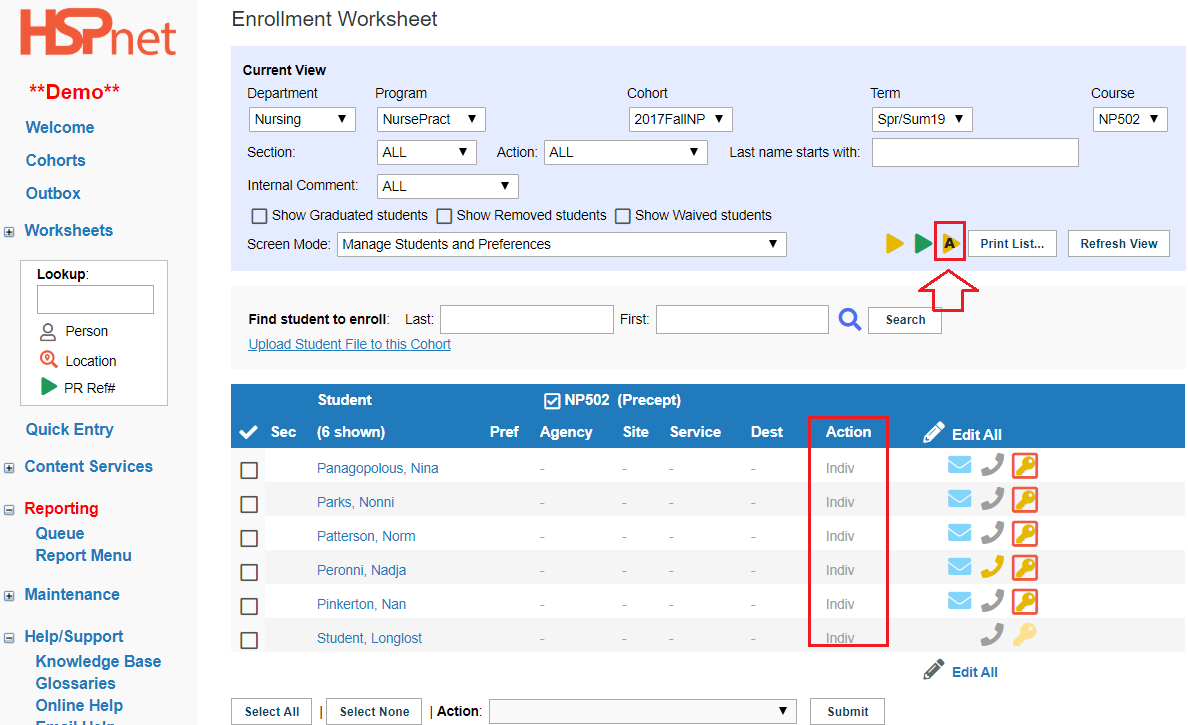
Task: Open Report Menu under Reporting
Action: 83,555
